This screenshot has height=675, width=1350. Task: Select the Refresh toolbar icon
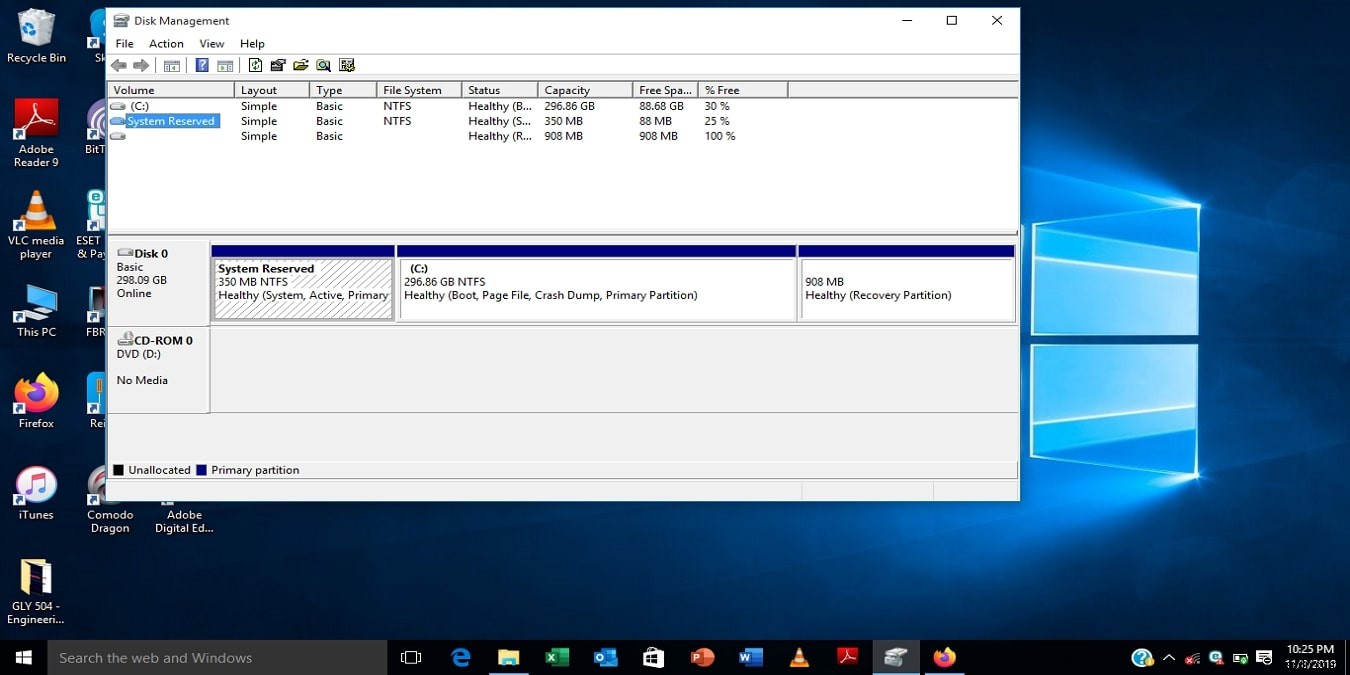tap(255, 65)
